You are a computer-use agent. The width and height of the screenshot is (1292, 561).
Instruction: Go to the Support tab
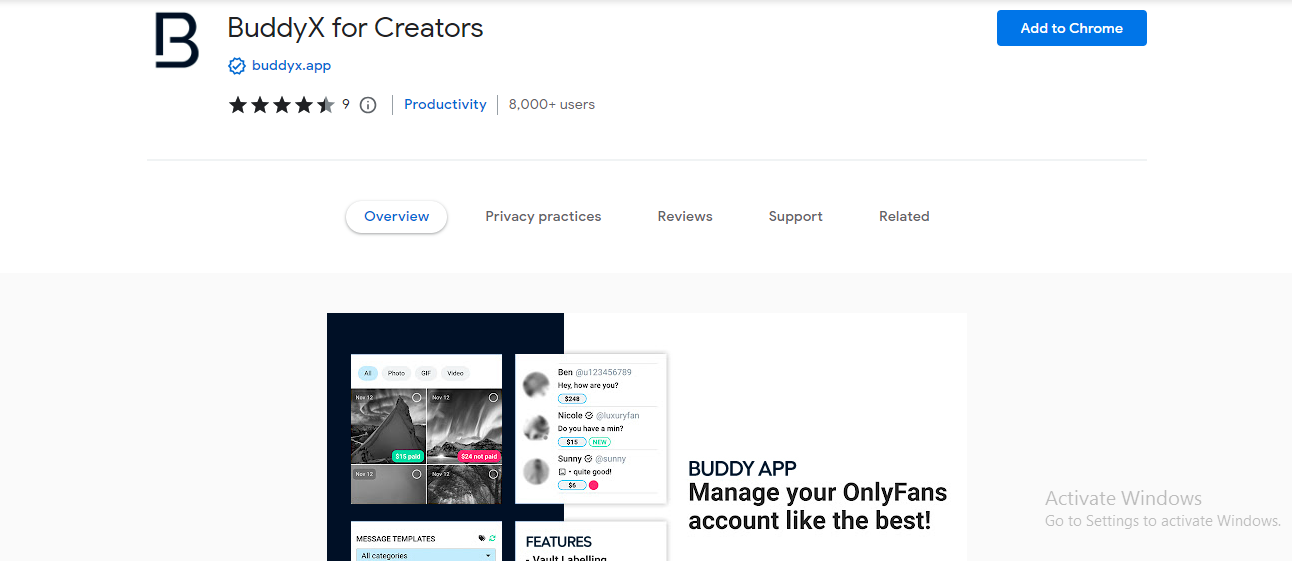pos(795,216)
